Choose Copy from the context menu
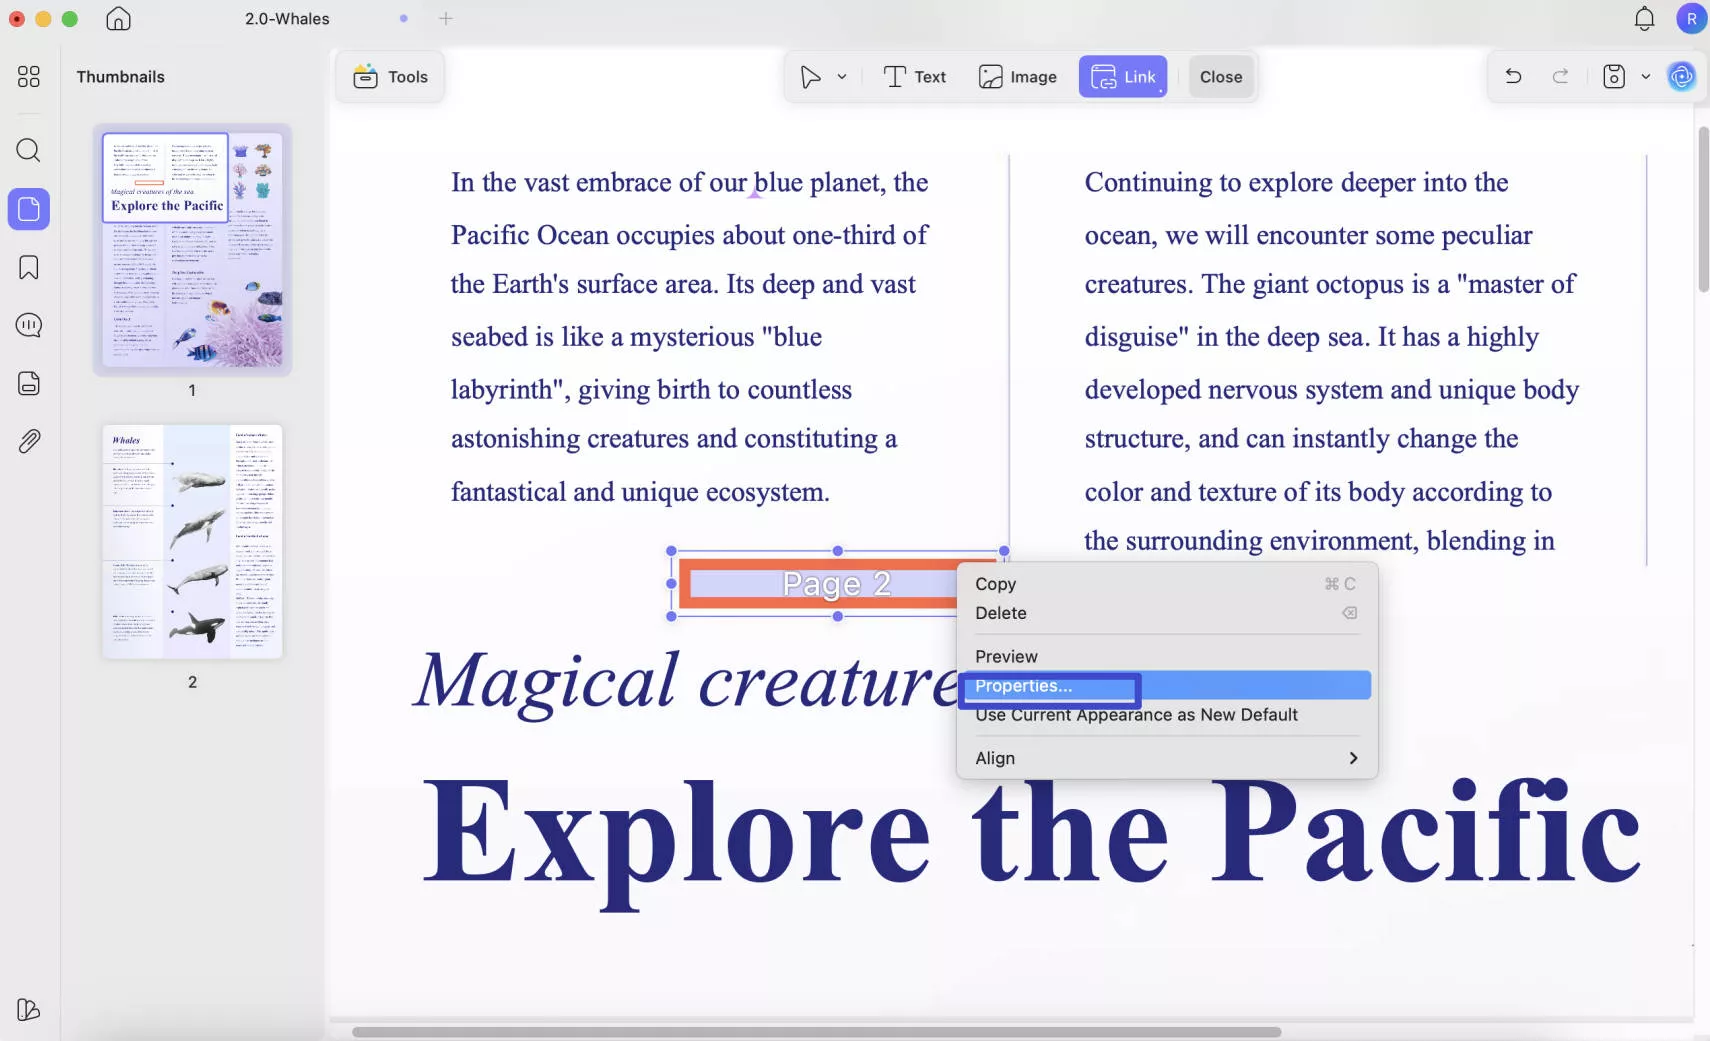The height and width of the screenshot is (1041, 1710). pyautogui.click(x=1167, y=584)
